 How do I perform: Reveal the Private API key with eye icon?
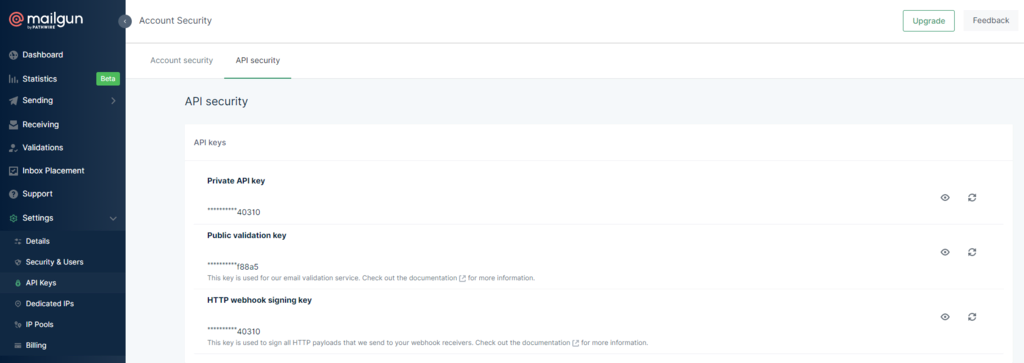point(945,197)
